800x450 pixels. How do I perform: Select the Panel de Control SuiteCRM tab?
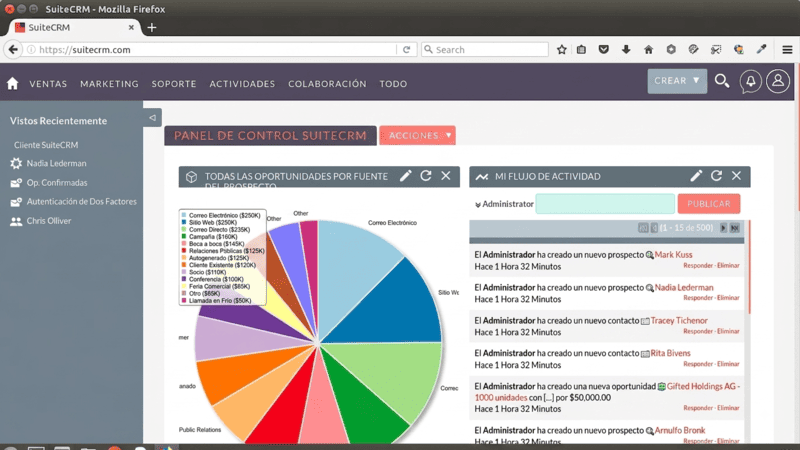point(270,136)
